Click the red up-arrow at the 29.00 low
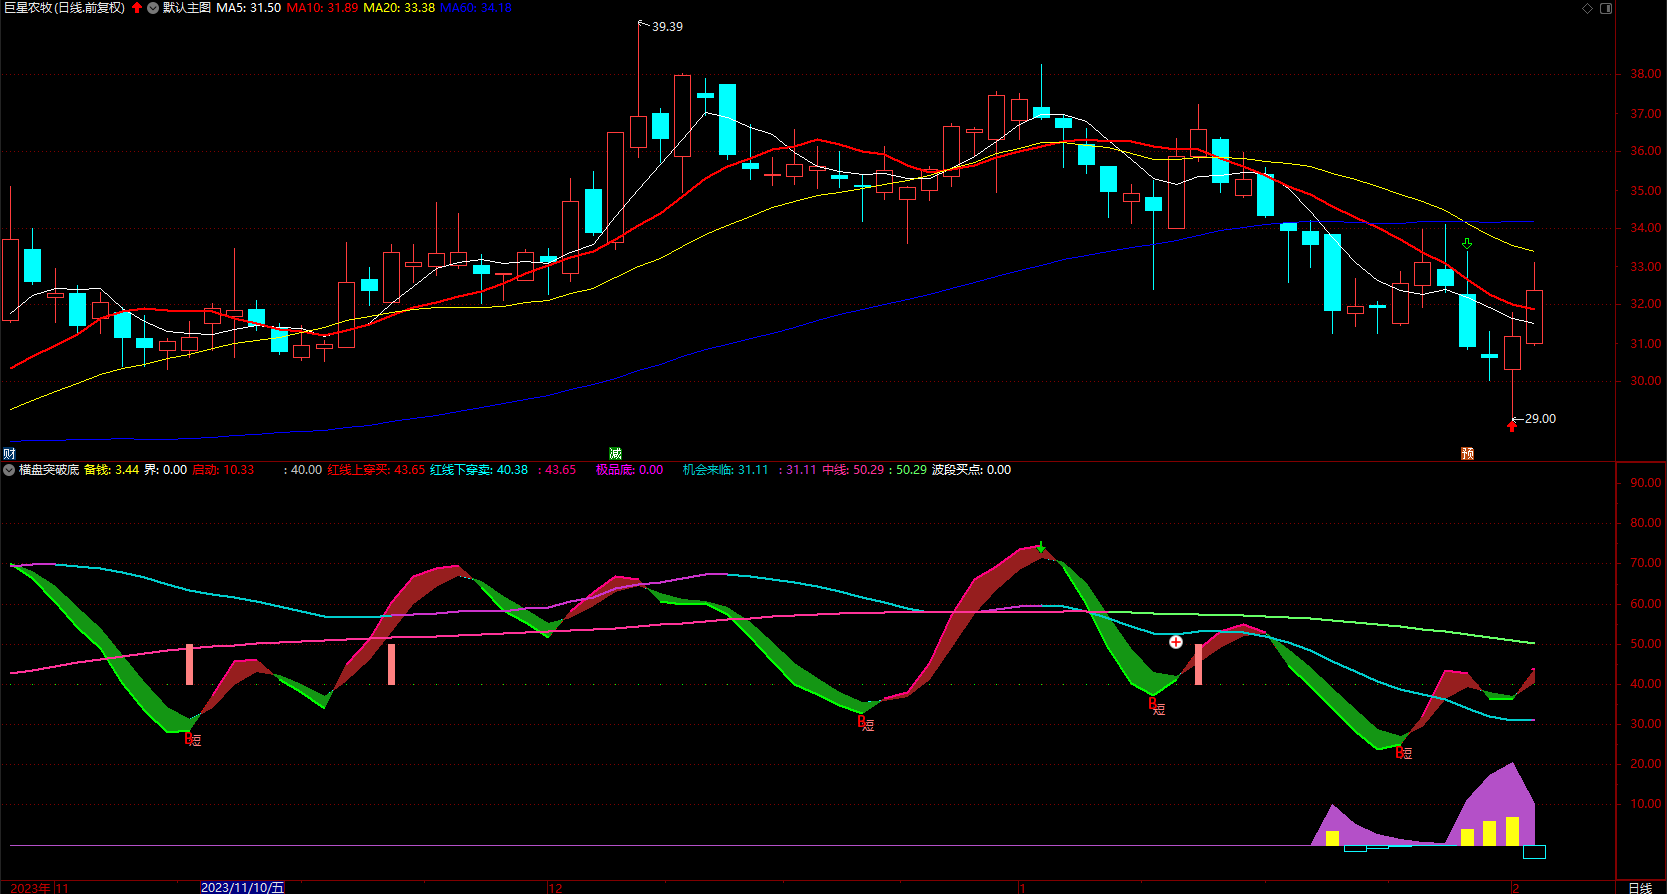 (x=1512, y=426)
